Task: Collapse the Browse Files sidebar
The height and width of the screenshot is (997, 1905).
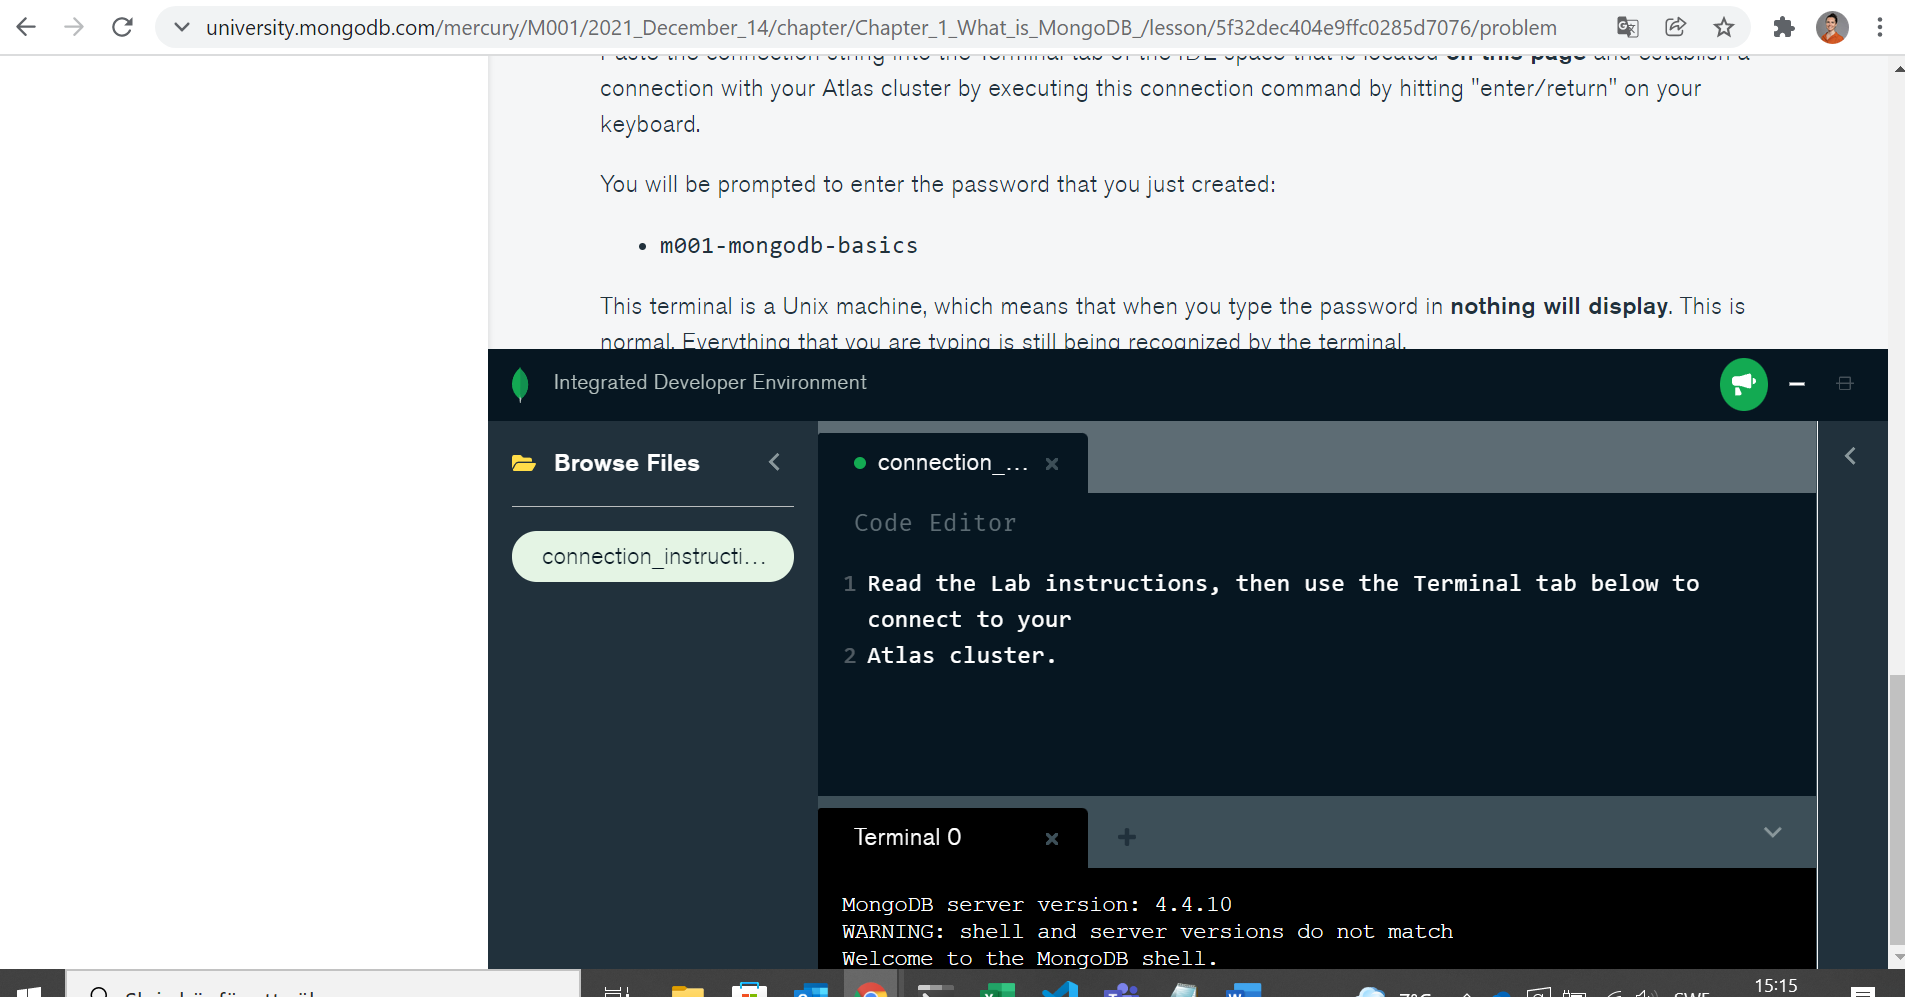Action: click(774, 462)
